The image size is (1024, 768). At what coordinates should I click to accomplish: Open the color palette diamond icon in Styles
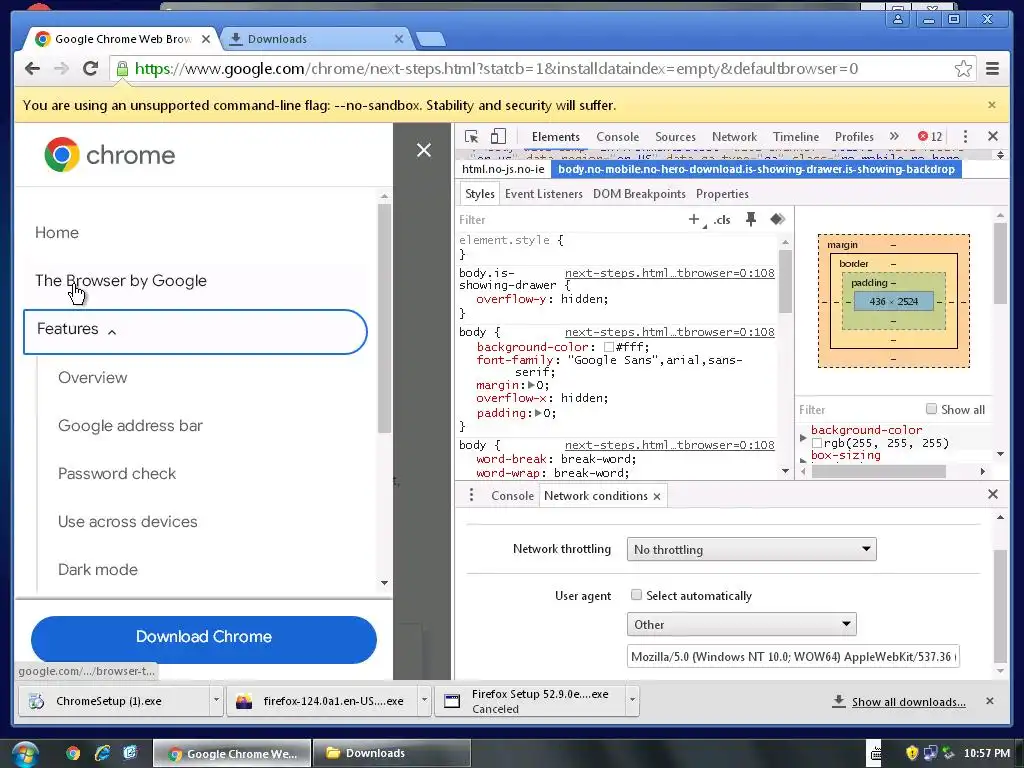click(777, 219)
